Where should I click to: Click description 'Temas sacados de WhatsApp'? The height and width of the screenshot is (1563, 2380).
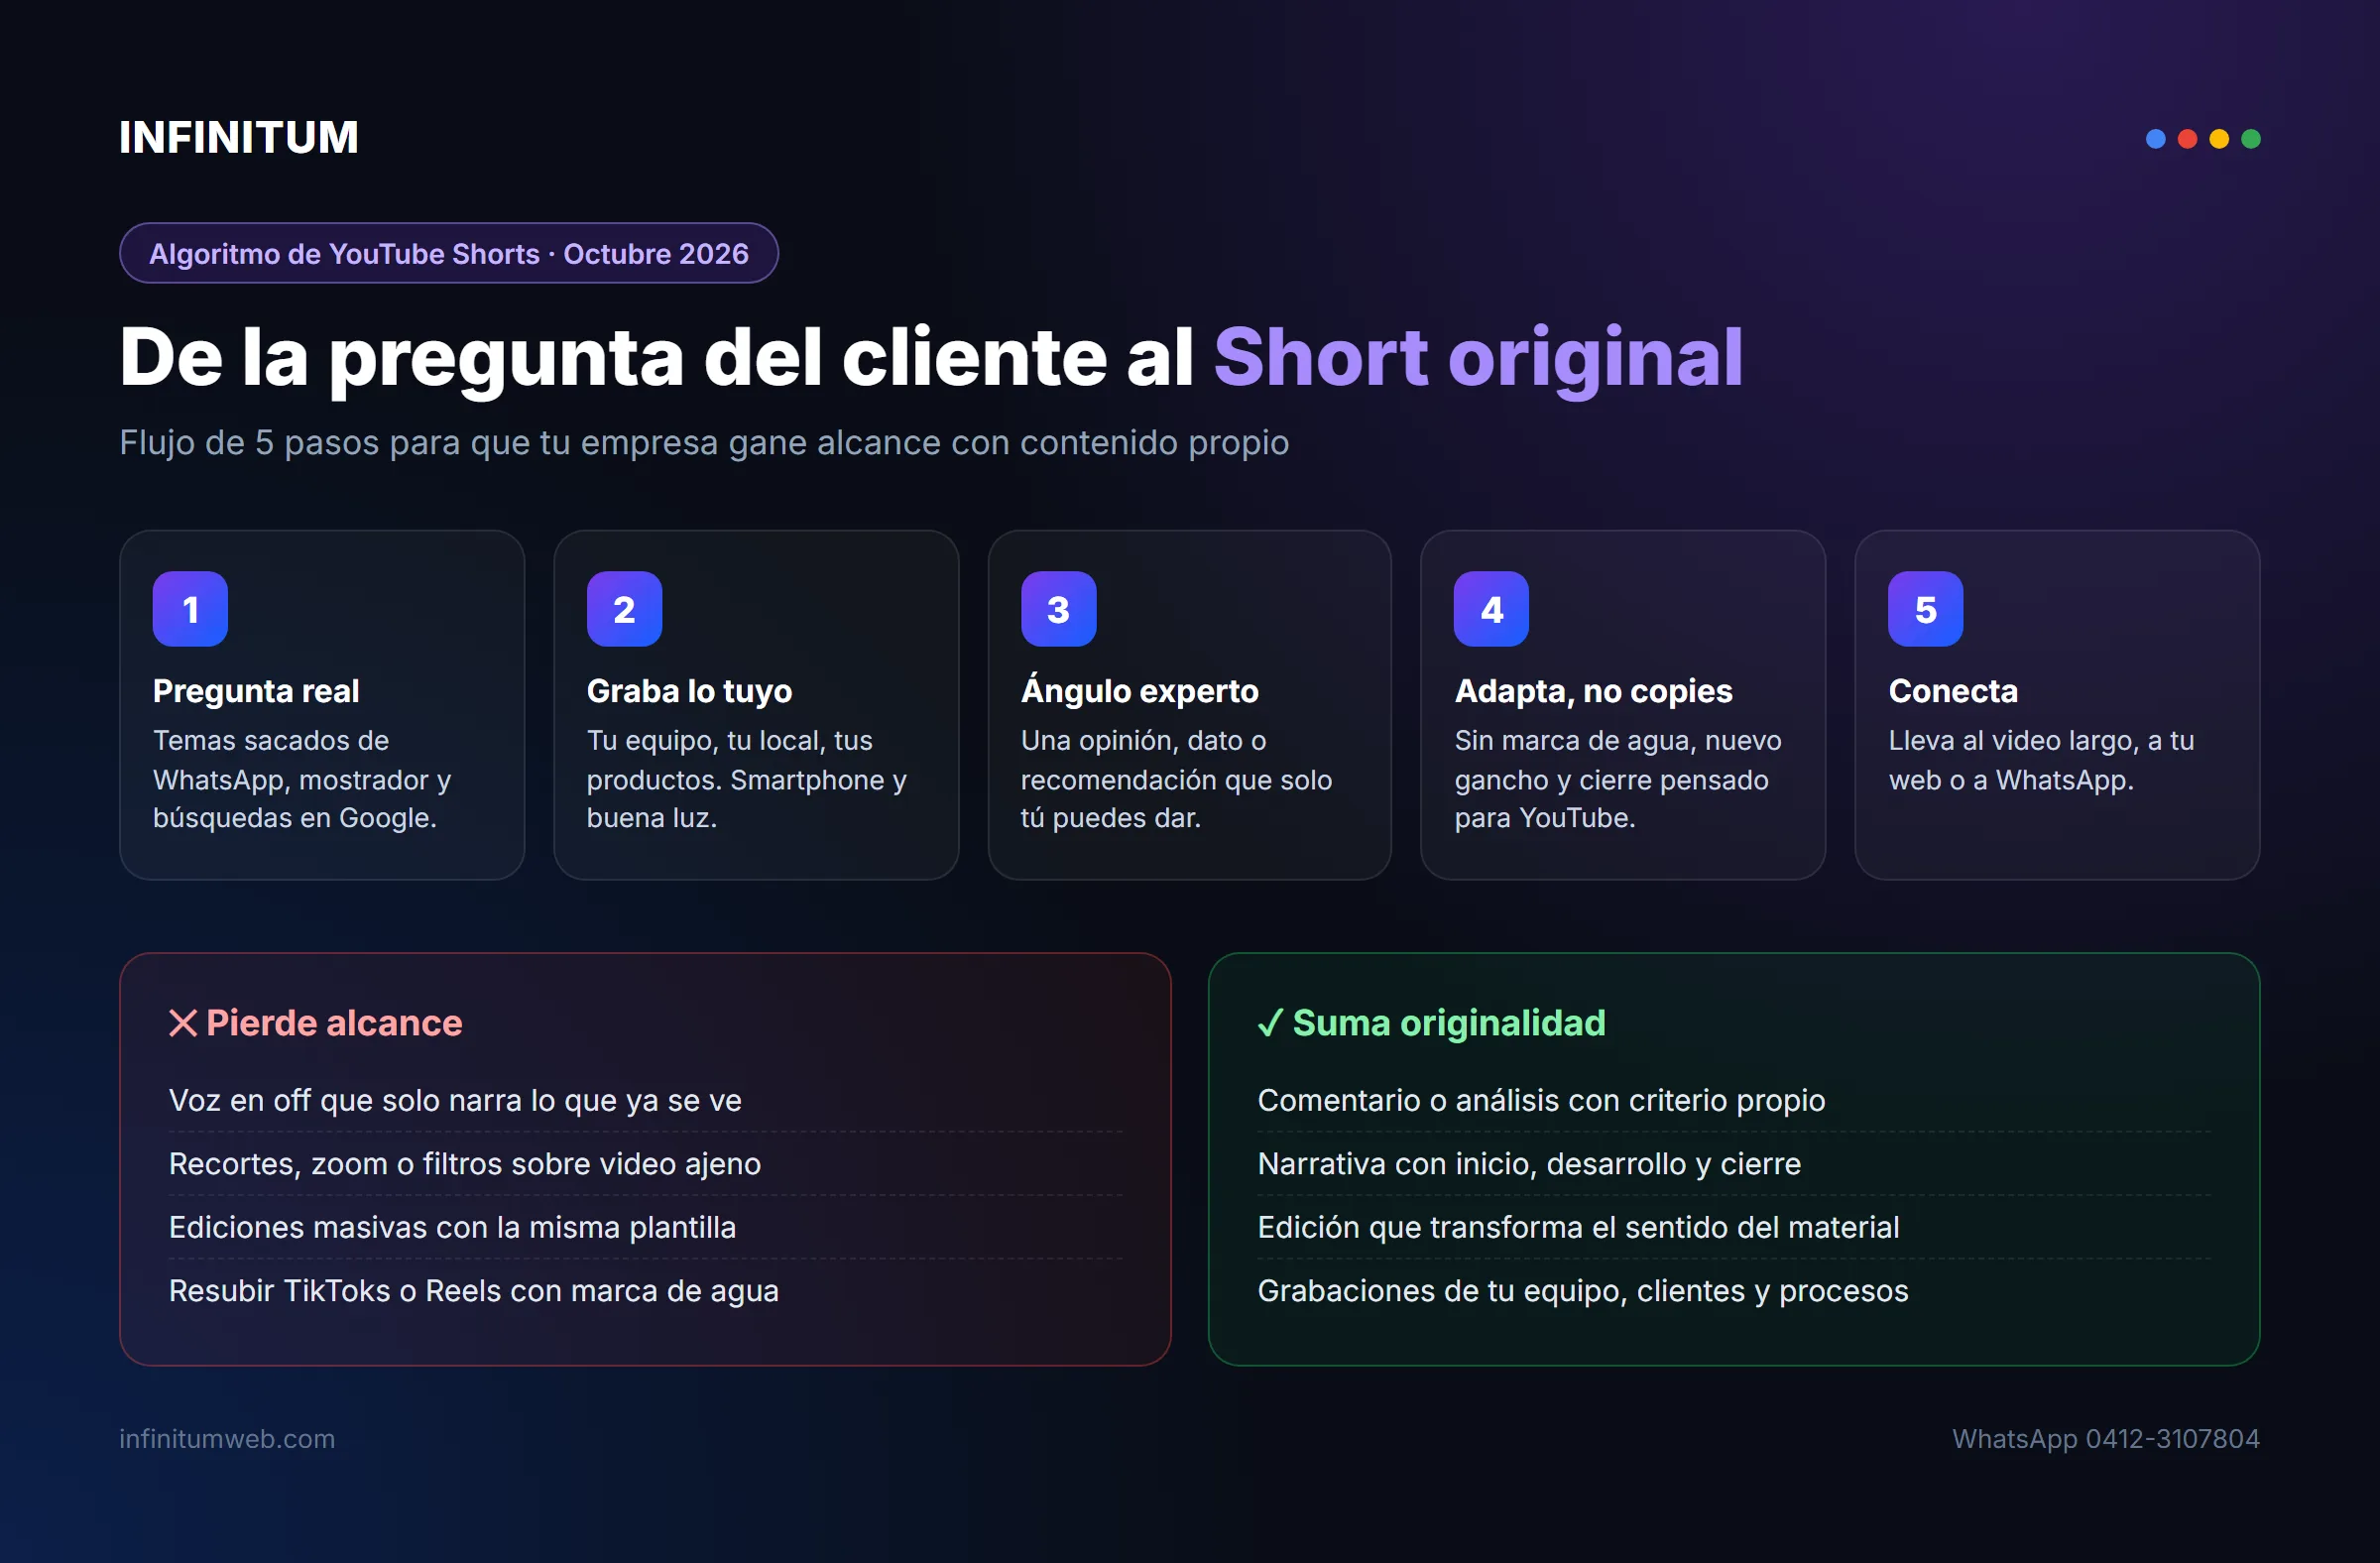point(302,779)
